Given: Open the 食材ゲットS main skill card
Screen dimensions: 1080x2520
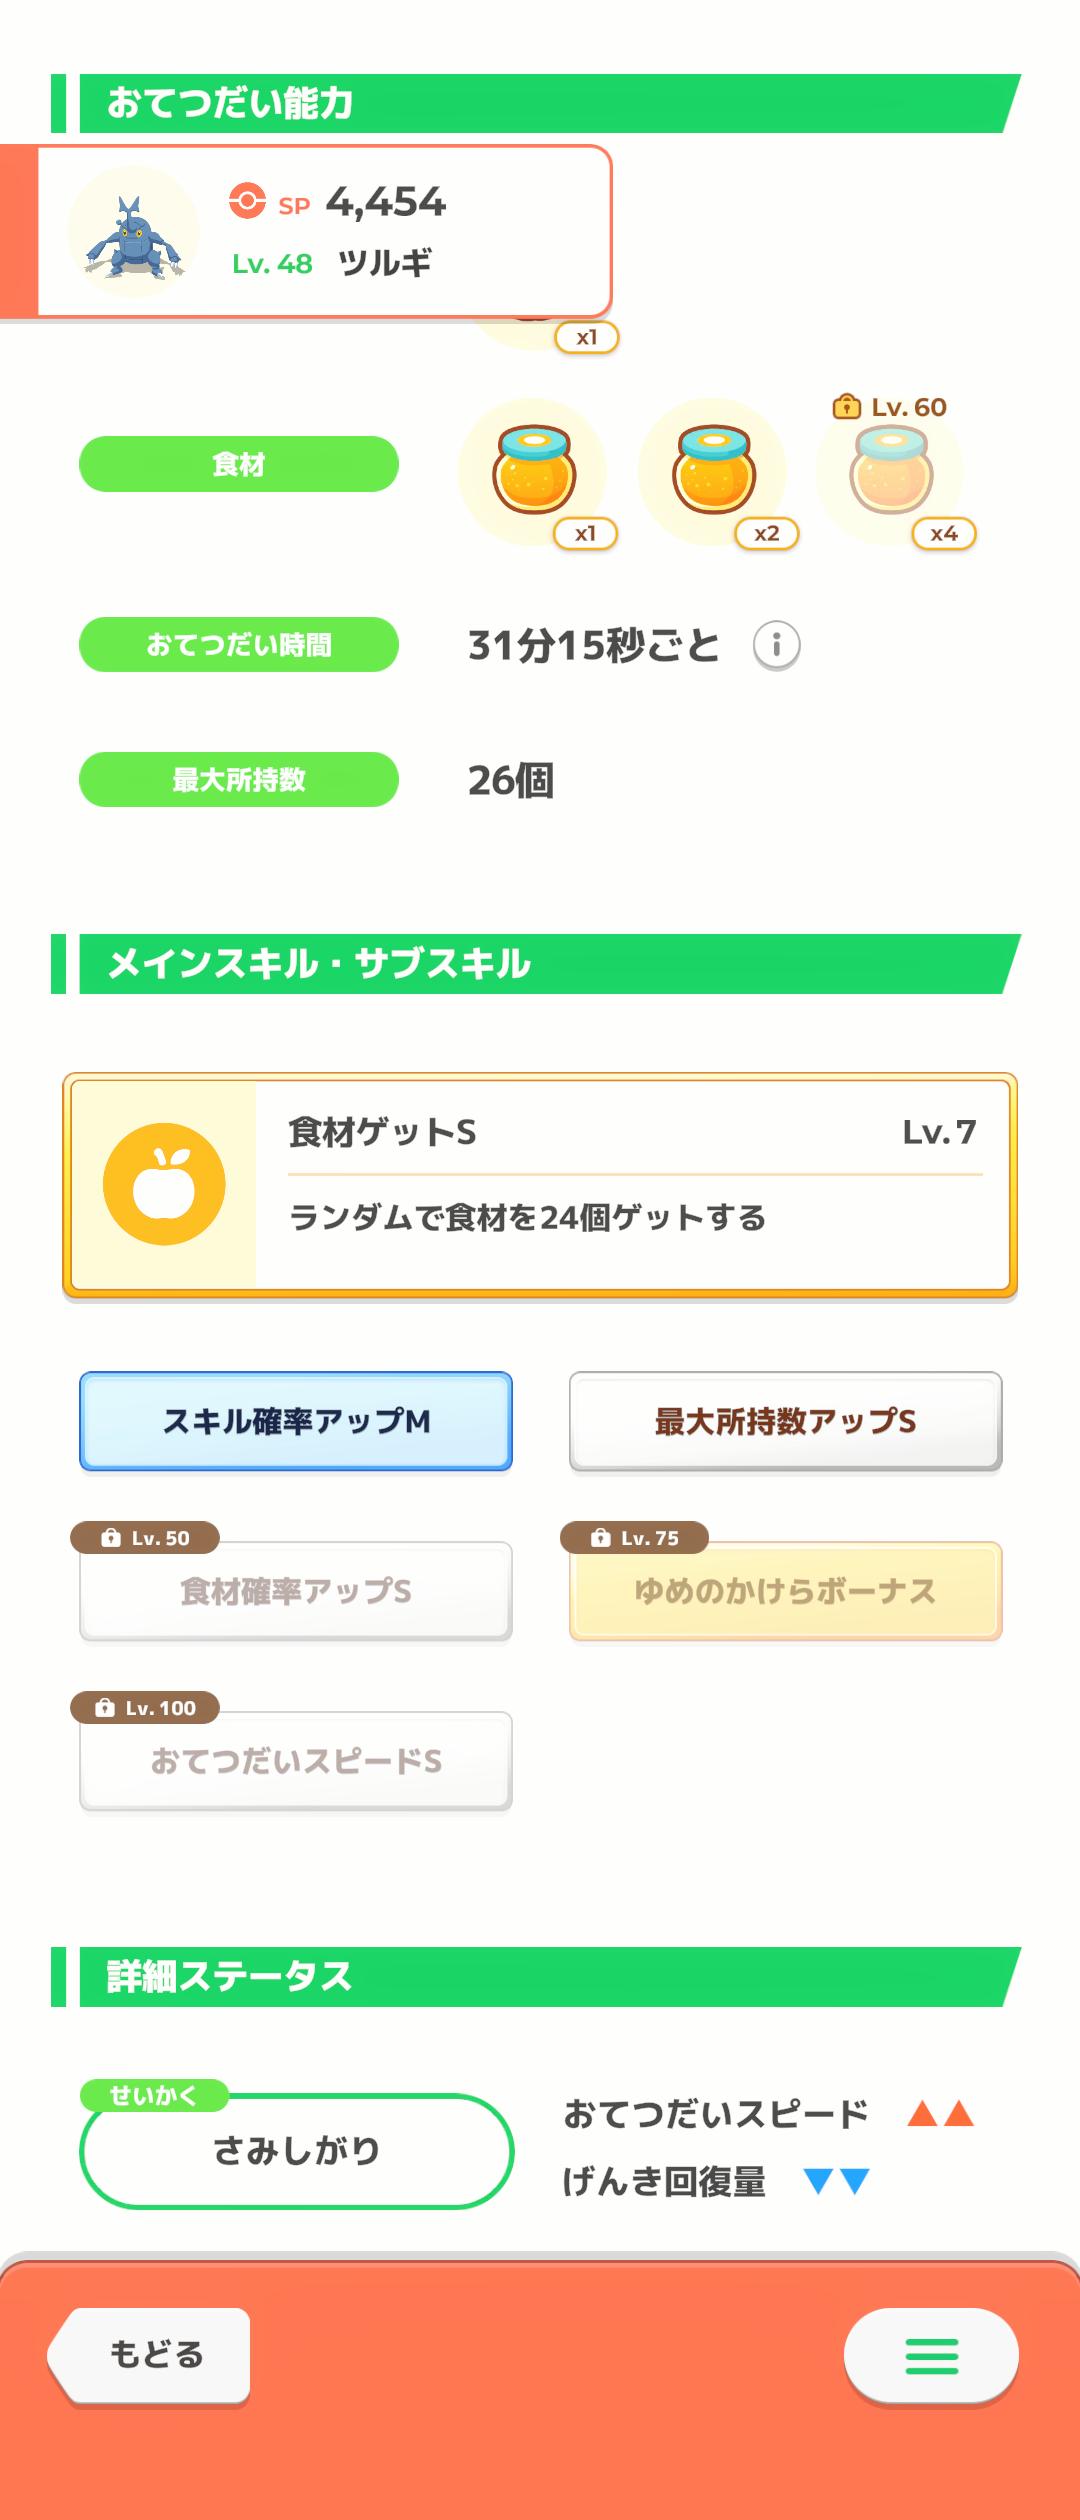Looking at the screenshot, I should click(x=630, y=1185).
